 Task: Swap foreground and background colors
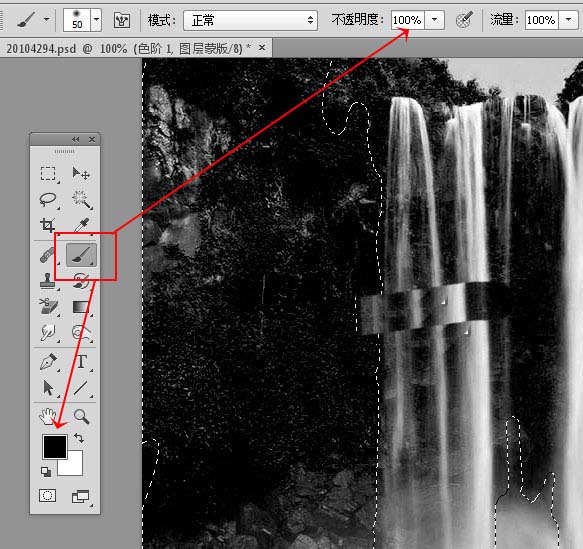pos(79,438)
